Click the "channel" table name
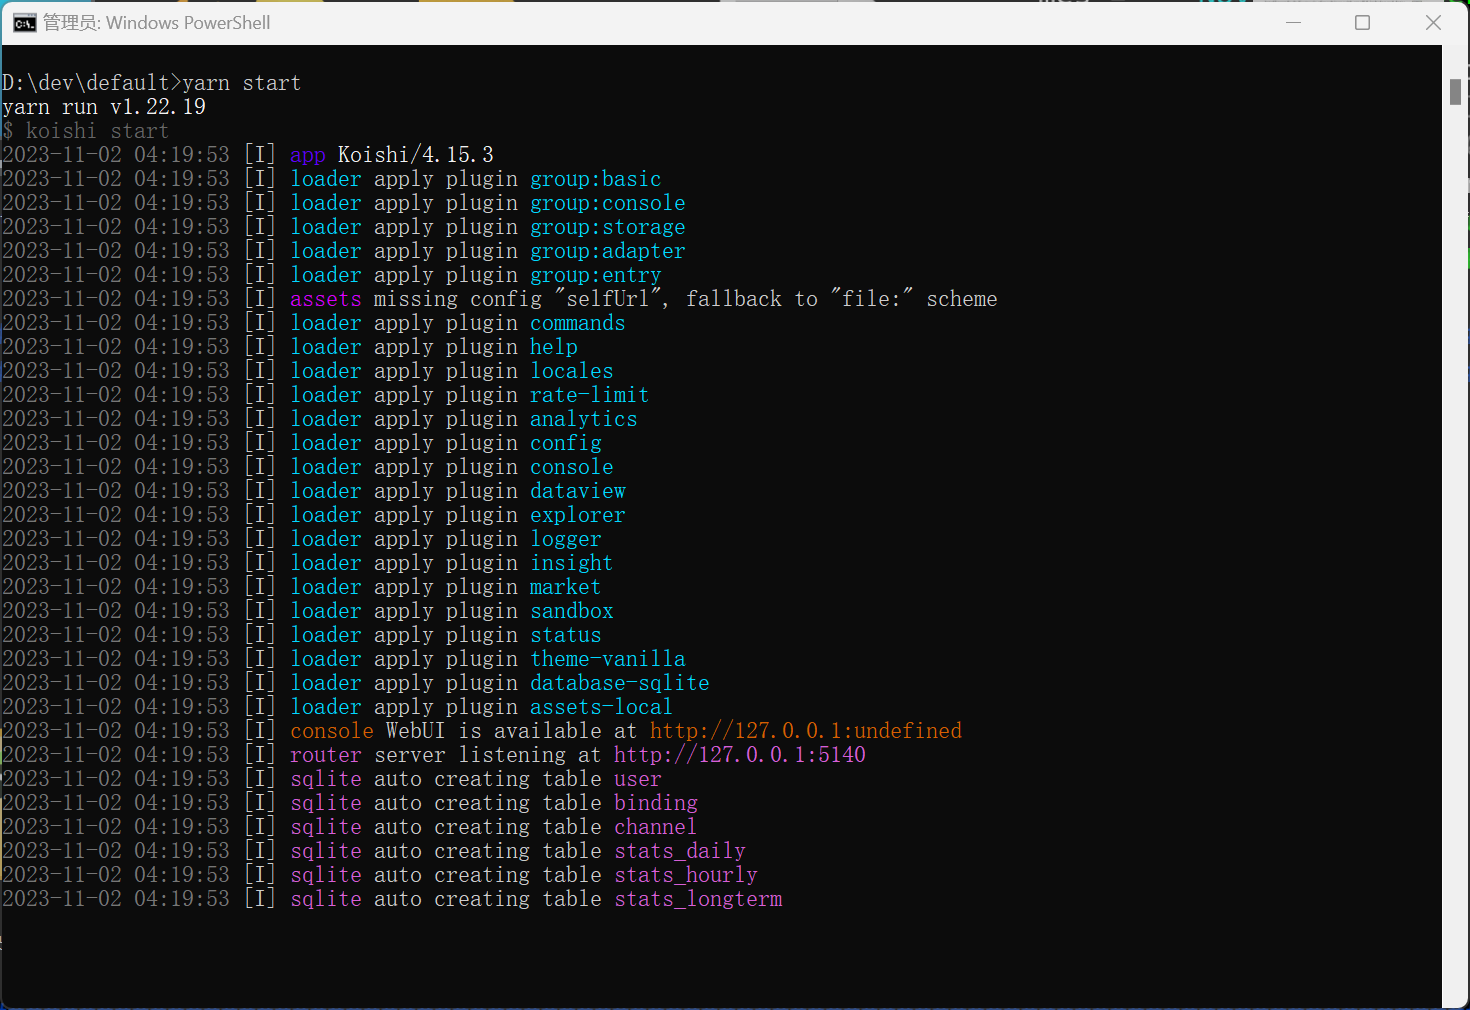This screenshot has width=1470, height=1010. (x=656, y=827)
